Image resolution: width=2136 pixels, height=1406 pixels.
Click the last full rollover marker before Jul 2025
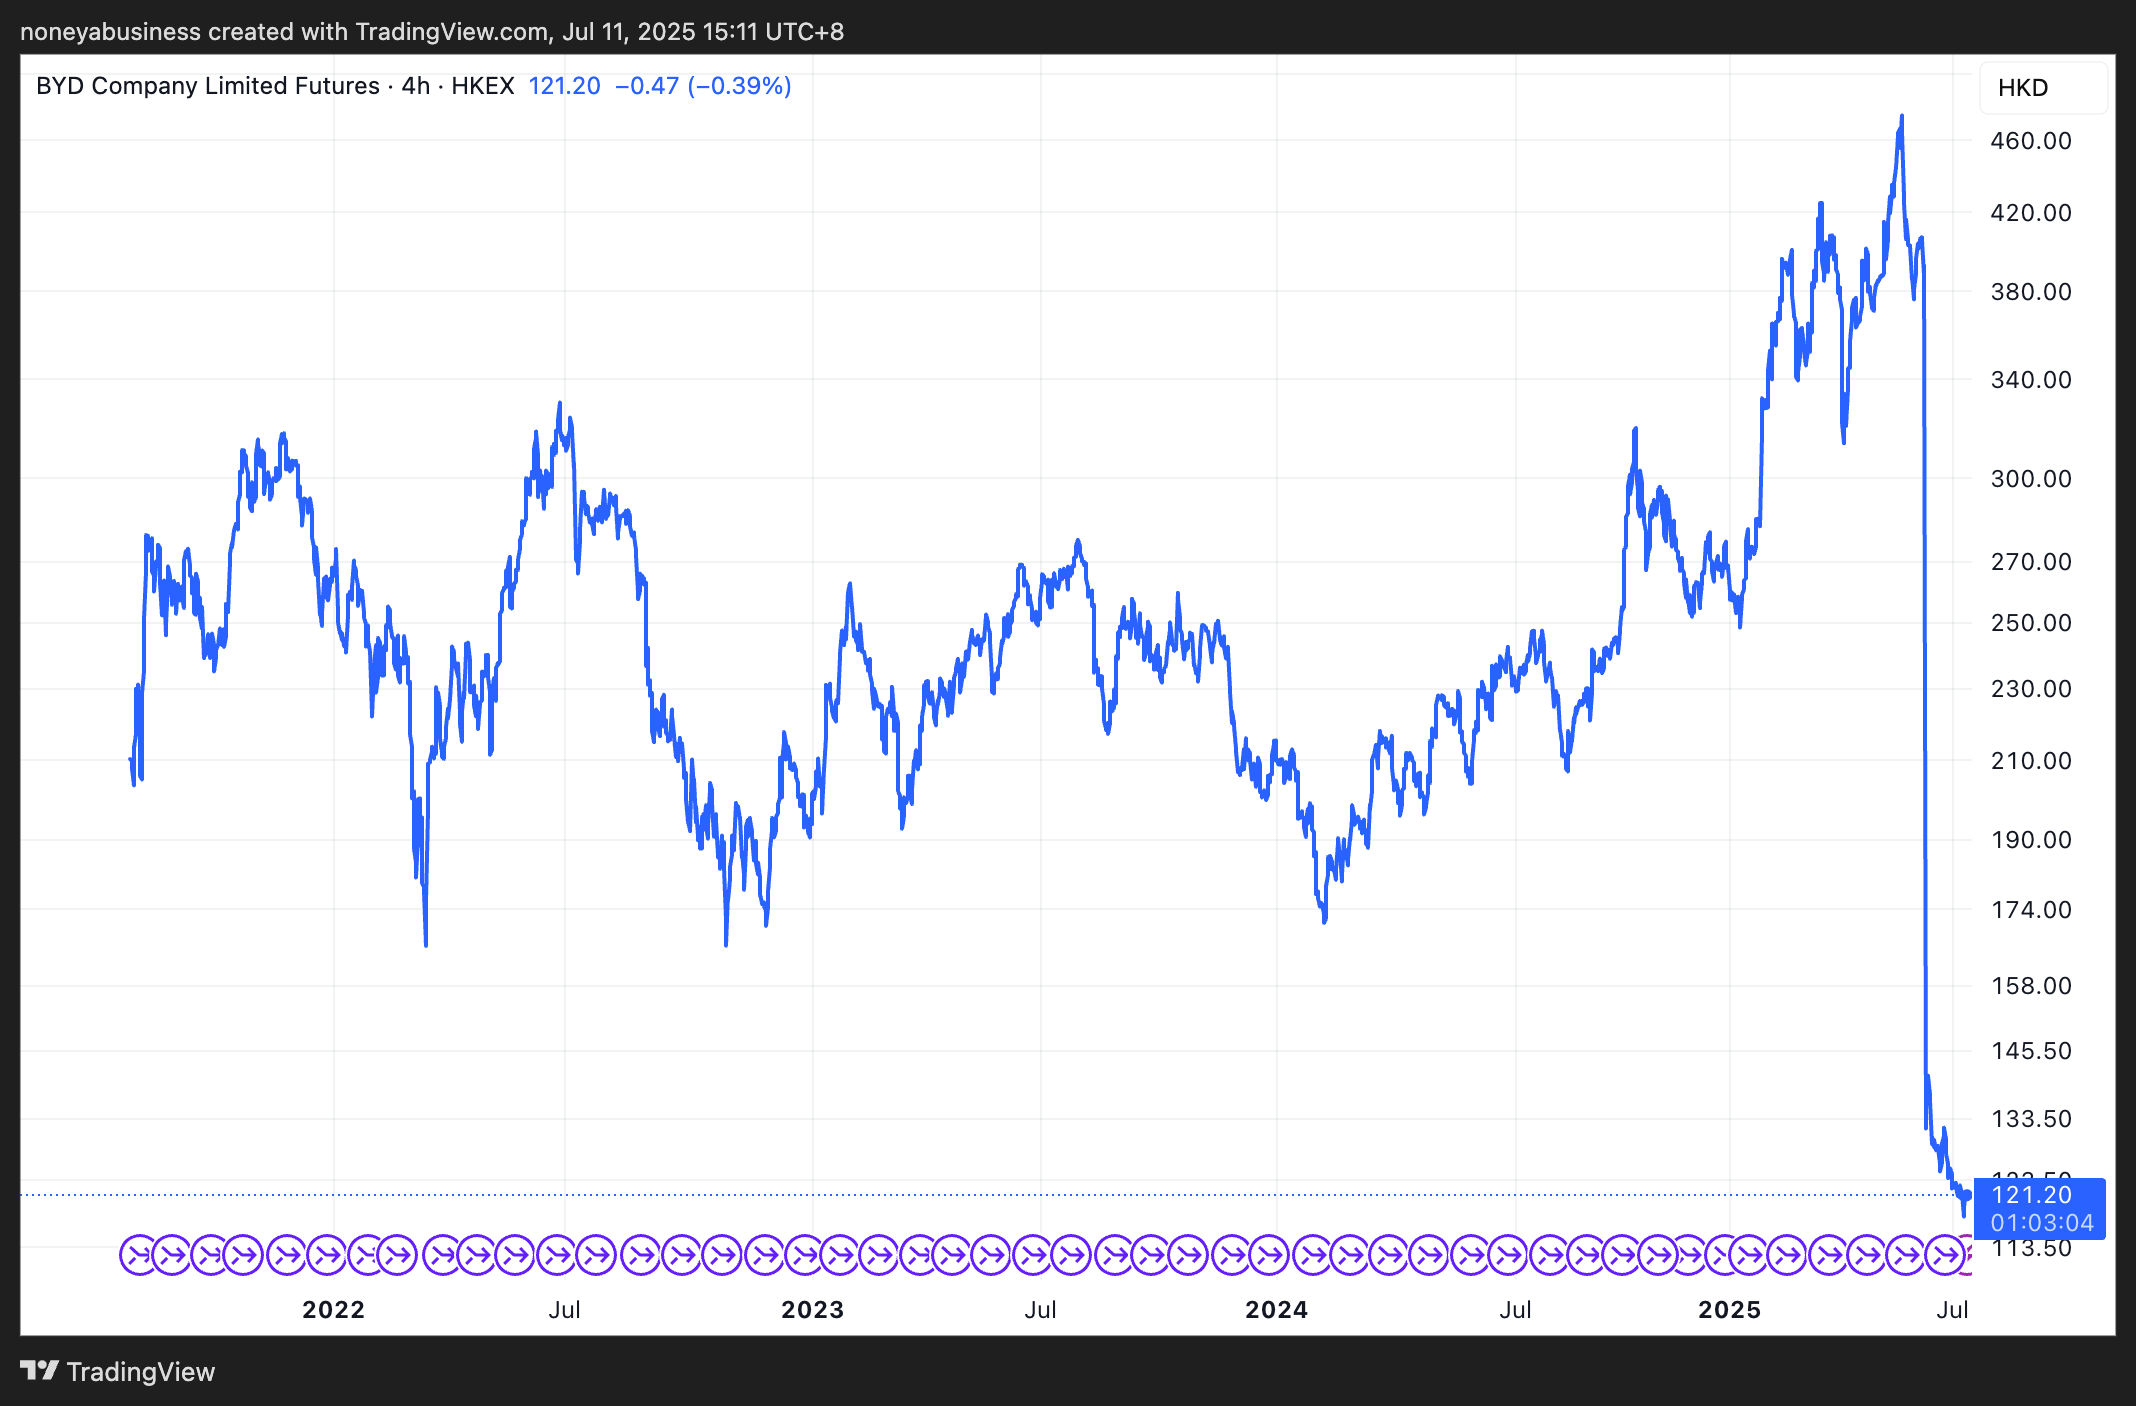(1945, 1254)
